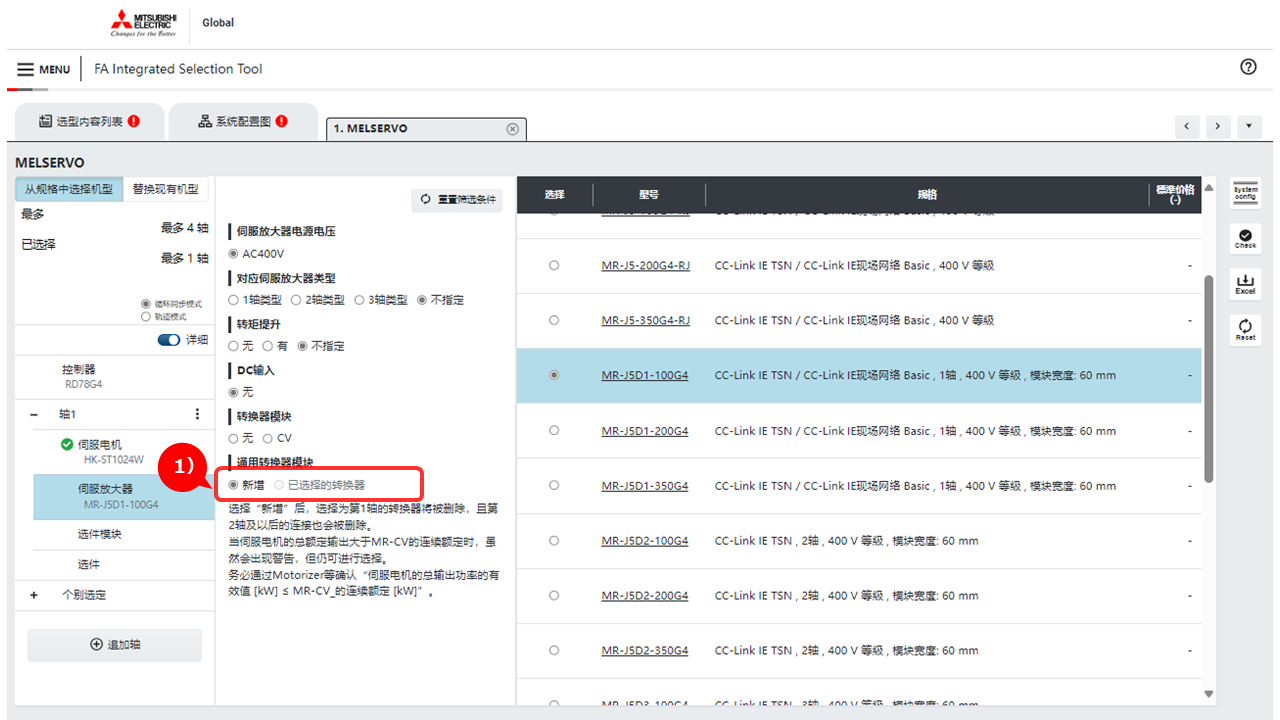Open MR-J5D2-100G4 model link

point(645,541)
